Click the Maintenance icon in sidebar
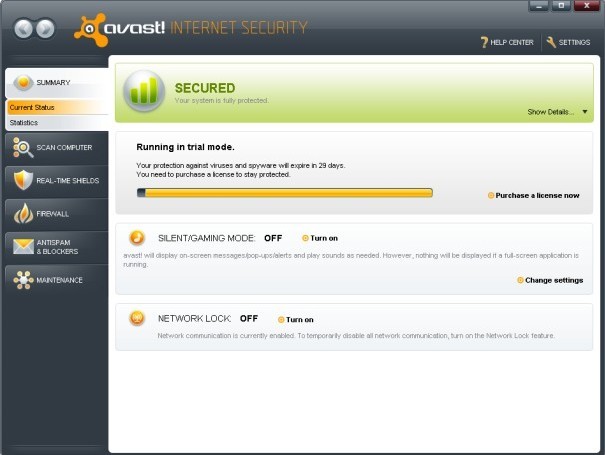 23,280
